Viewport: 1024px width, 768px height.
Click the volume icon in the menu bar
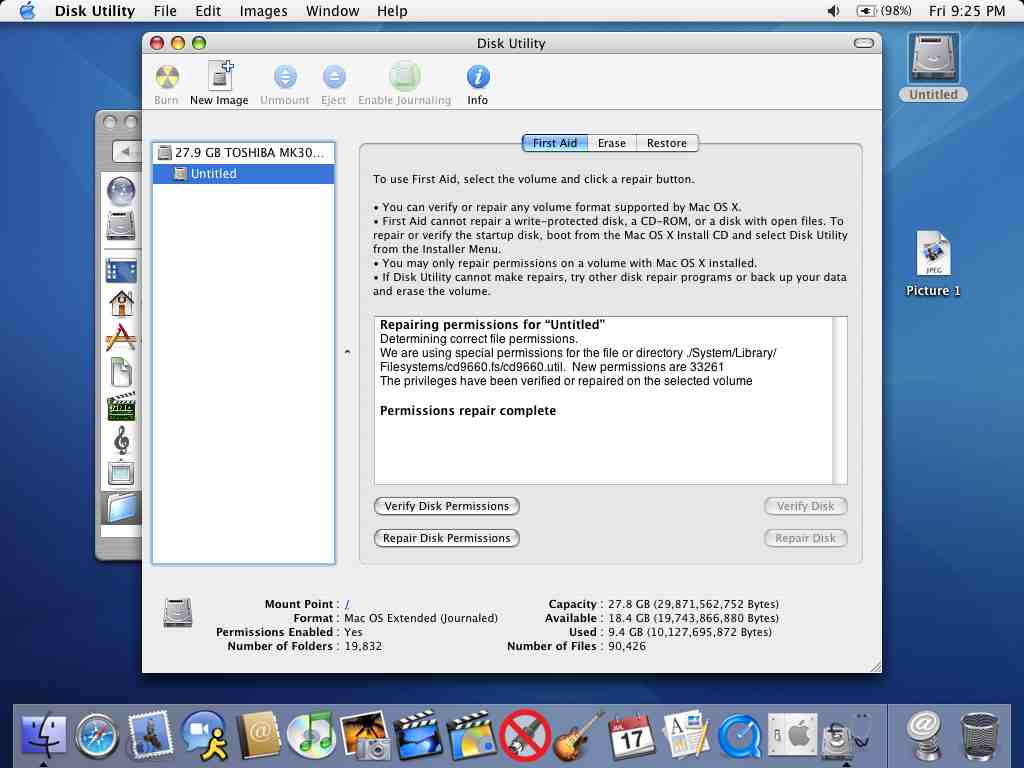[833, 11]
